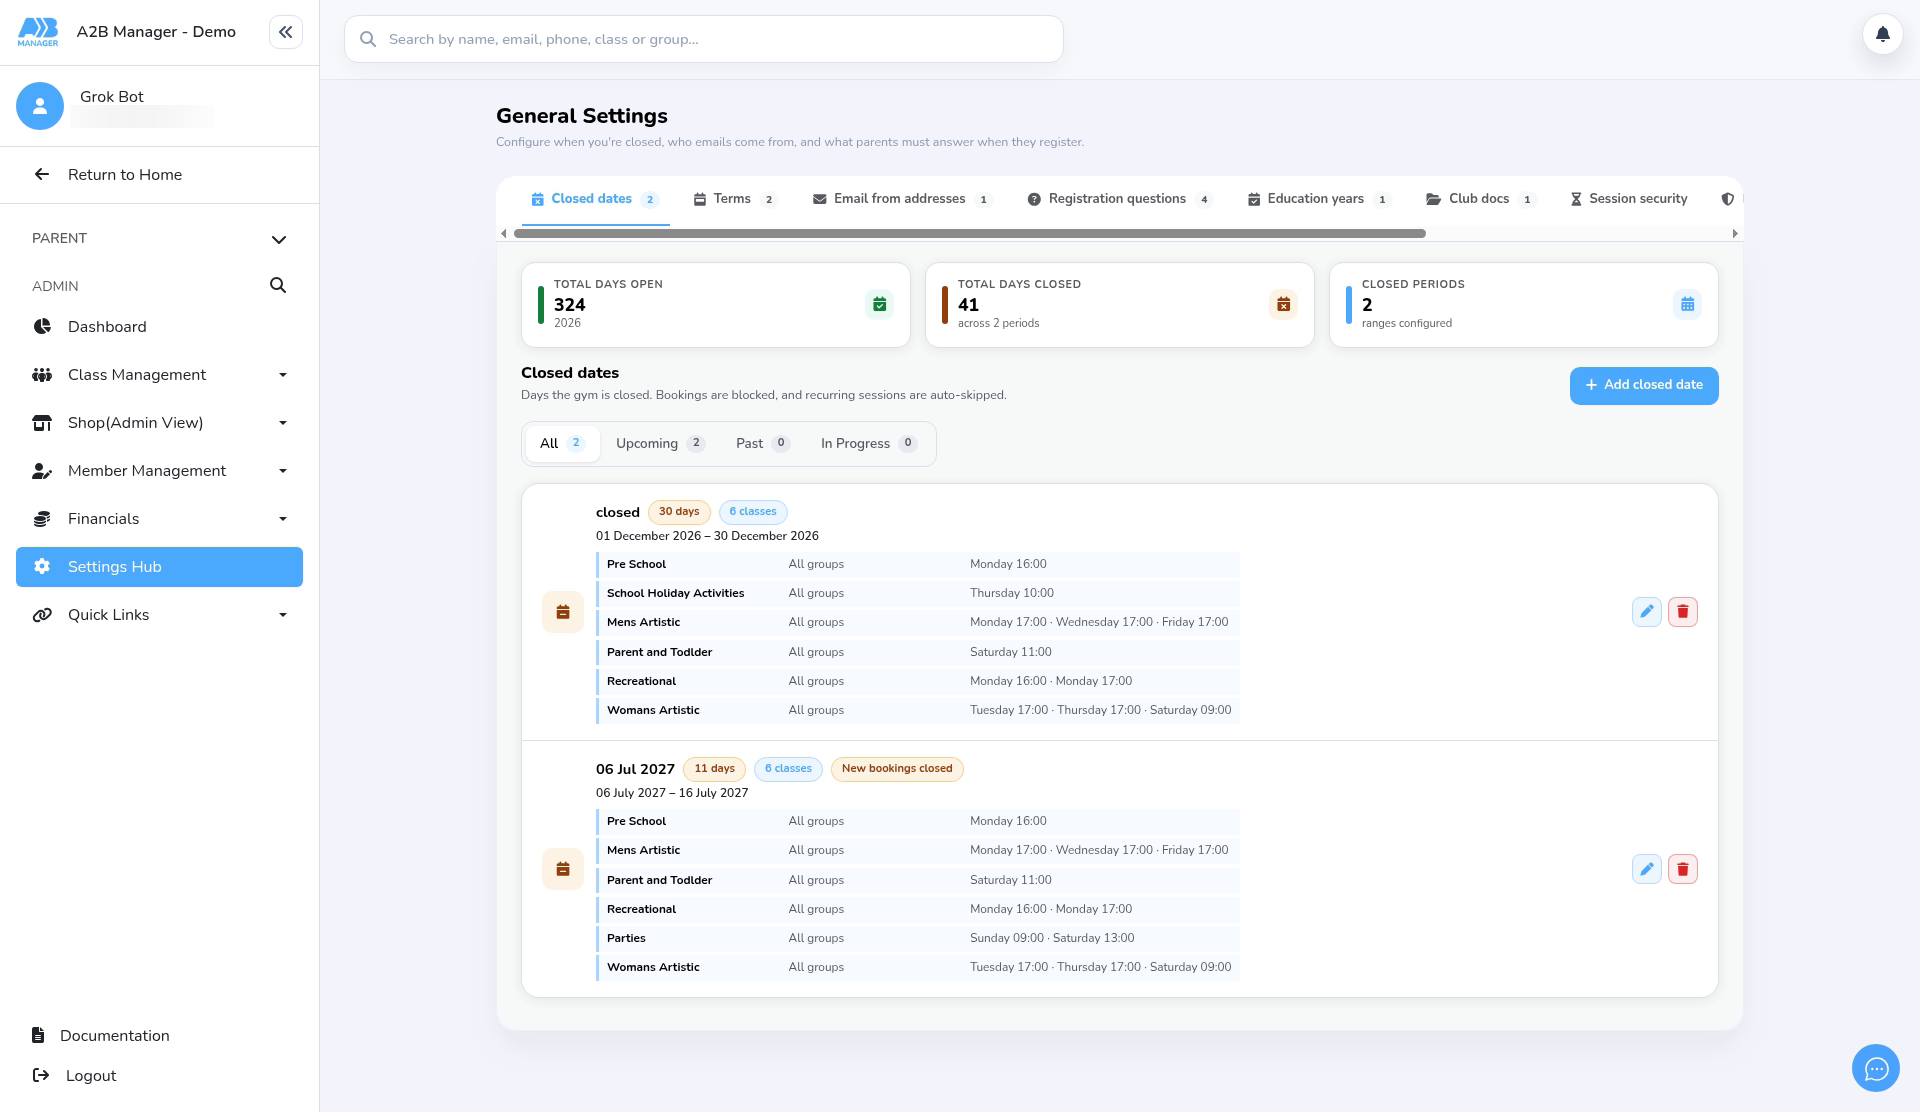
Task: Expand Quick Links submenu
Action: [x=283, y=615]
